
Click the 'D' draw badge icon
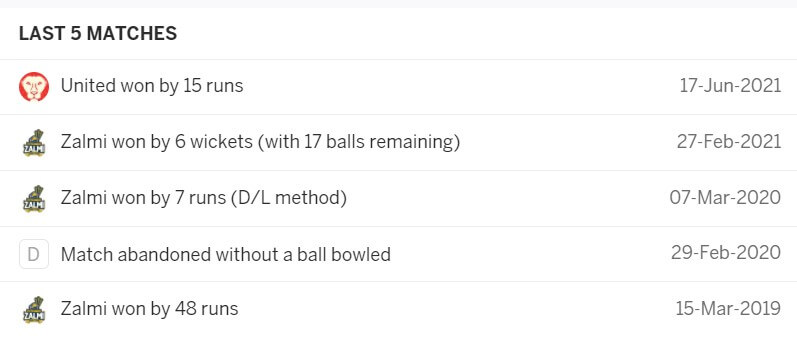34,254
